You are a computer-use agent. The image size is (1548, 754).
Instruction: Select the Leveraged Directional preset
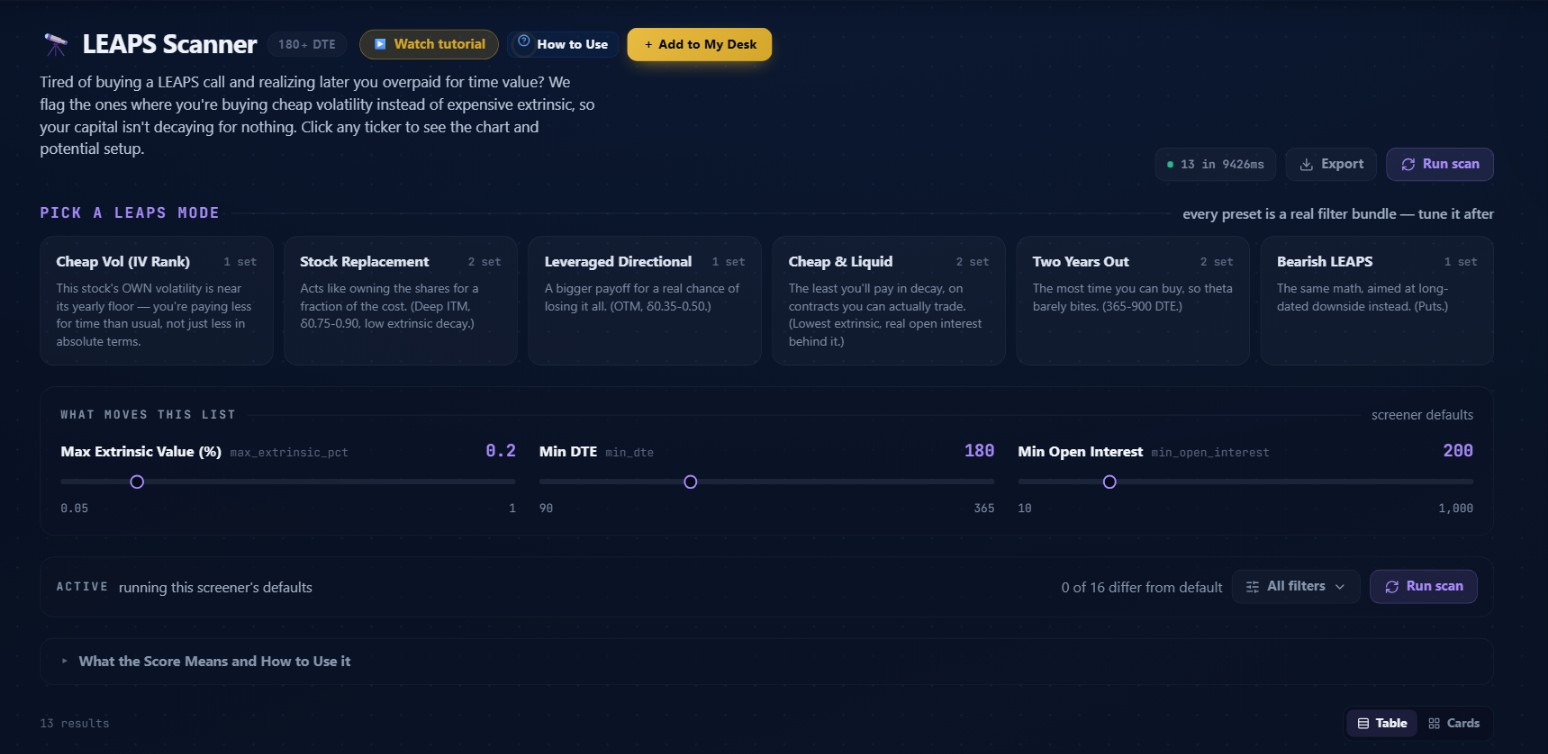click(x=645, y=301)
